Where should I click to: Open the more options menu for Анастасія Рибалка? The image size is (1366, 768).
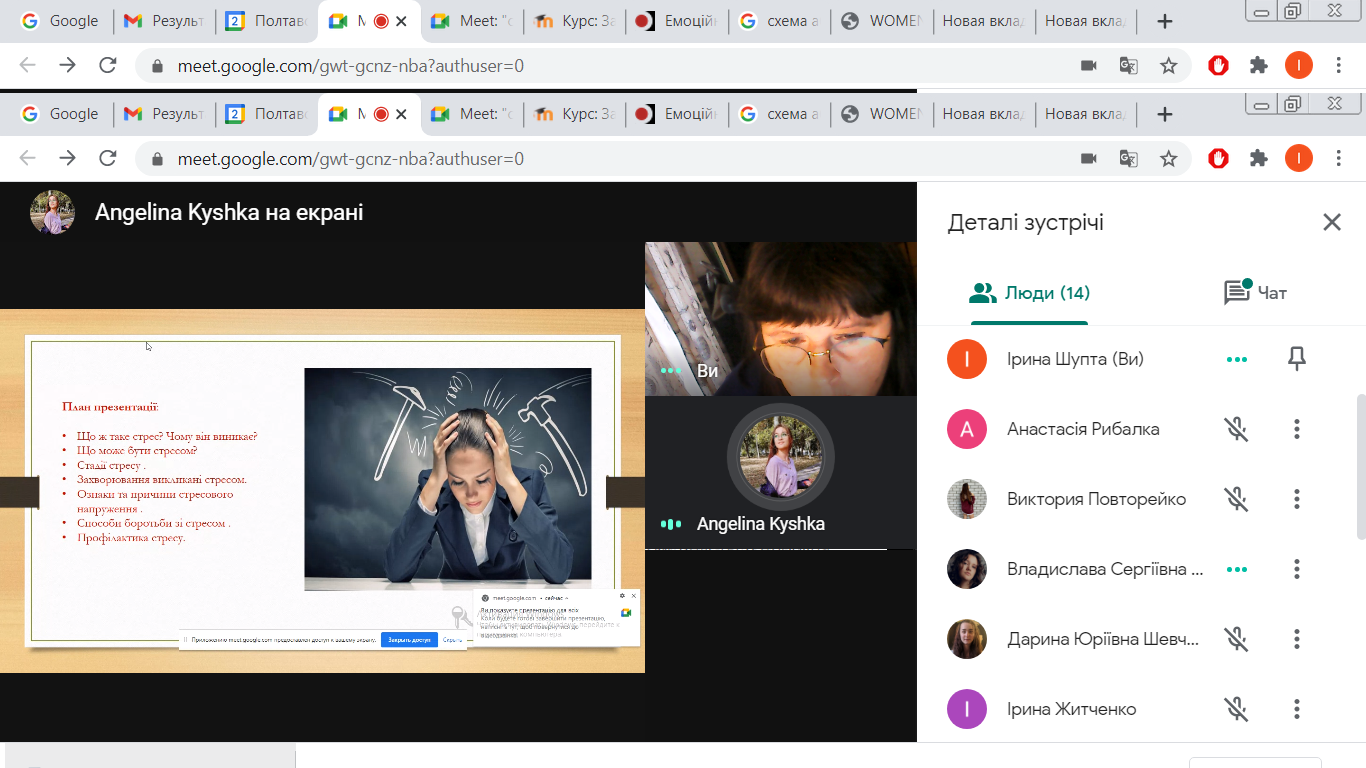pyautogui.click(x=1297, y=429)
